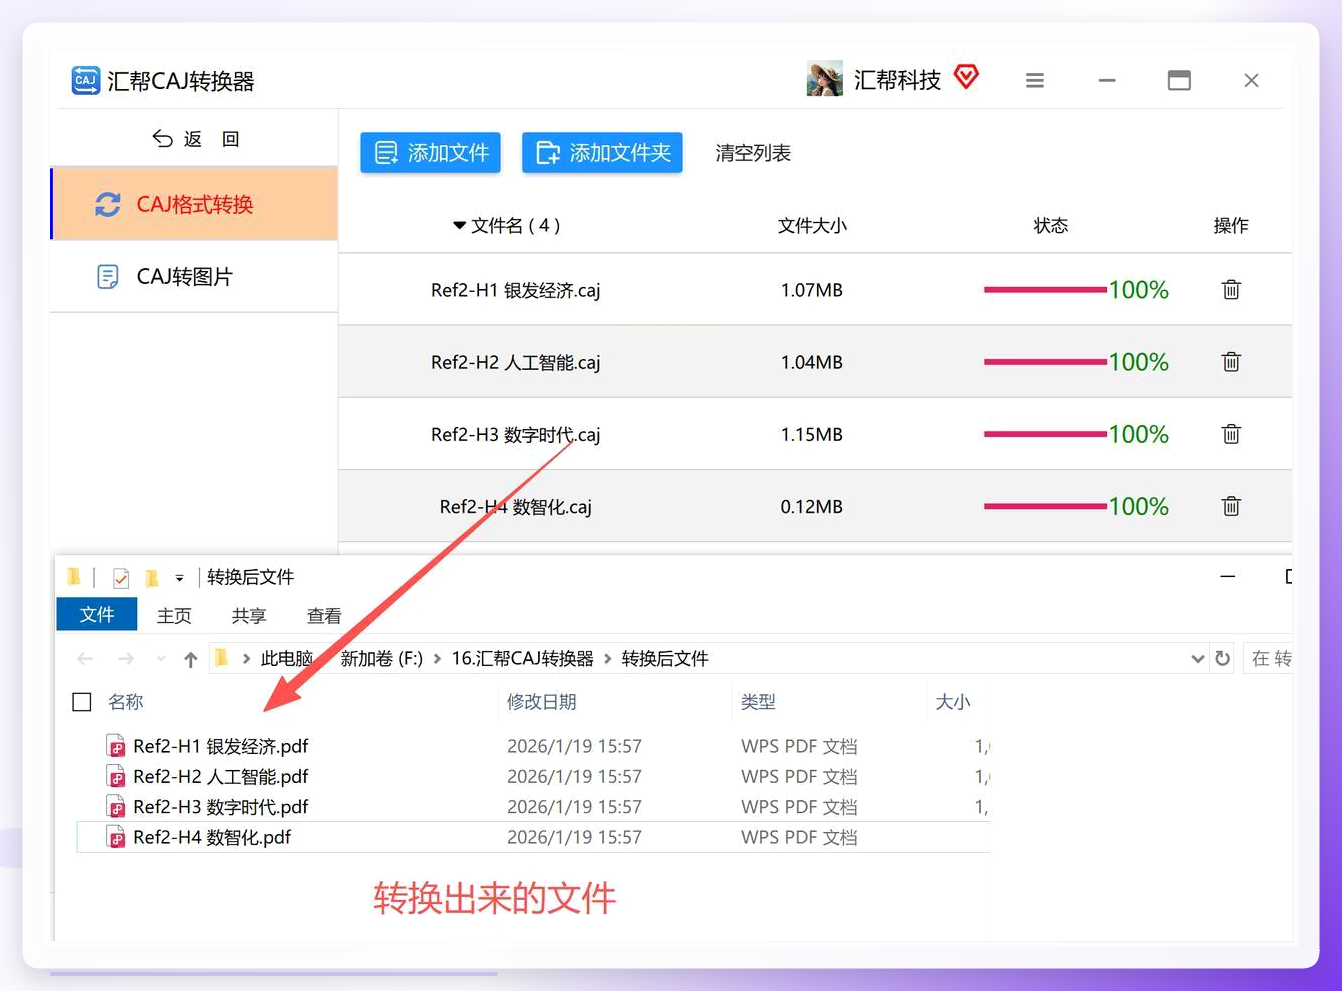This screenshot has width=1342, height=991.
Task: Open the 共享 ribbon tab in Explorer
Action: 249,616
